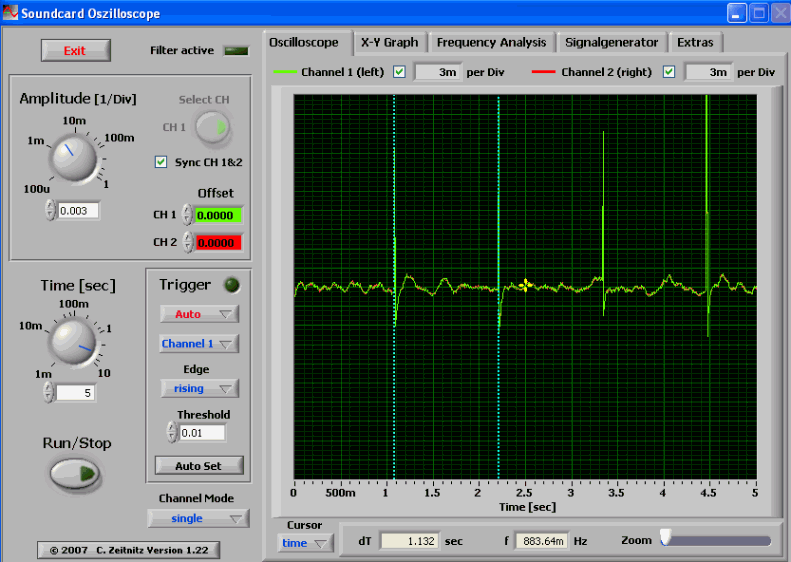Viewport: 791px width, 562px height.
Task: Click the time value field showing 5
Action: click(76, 393)
